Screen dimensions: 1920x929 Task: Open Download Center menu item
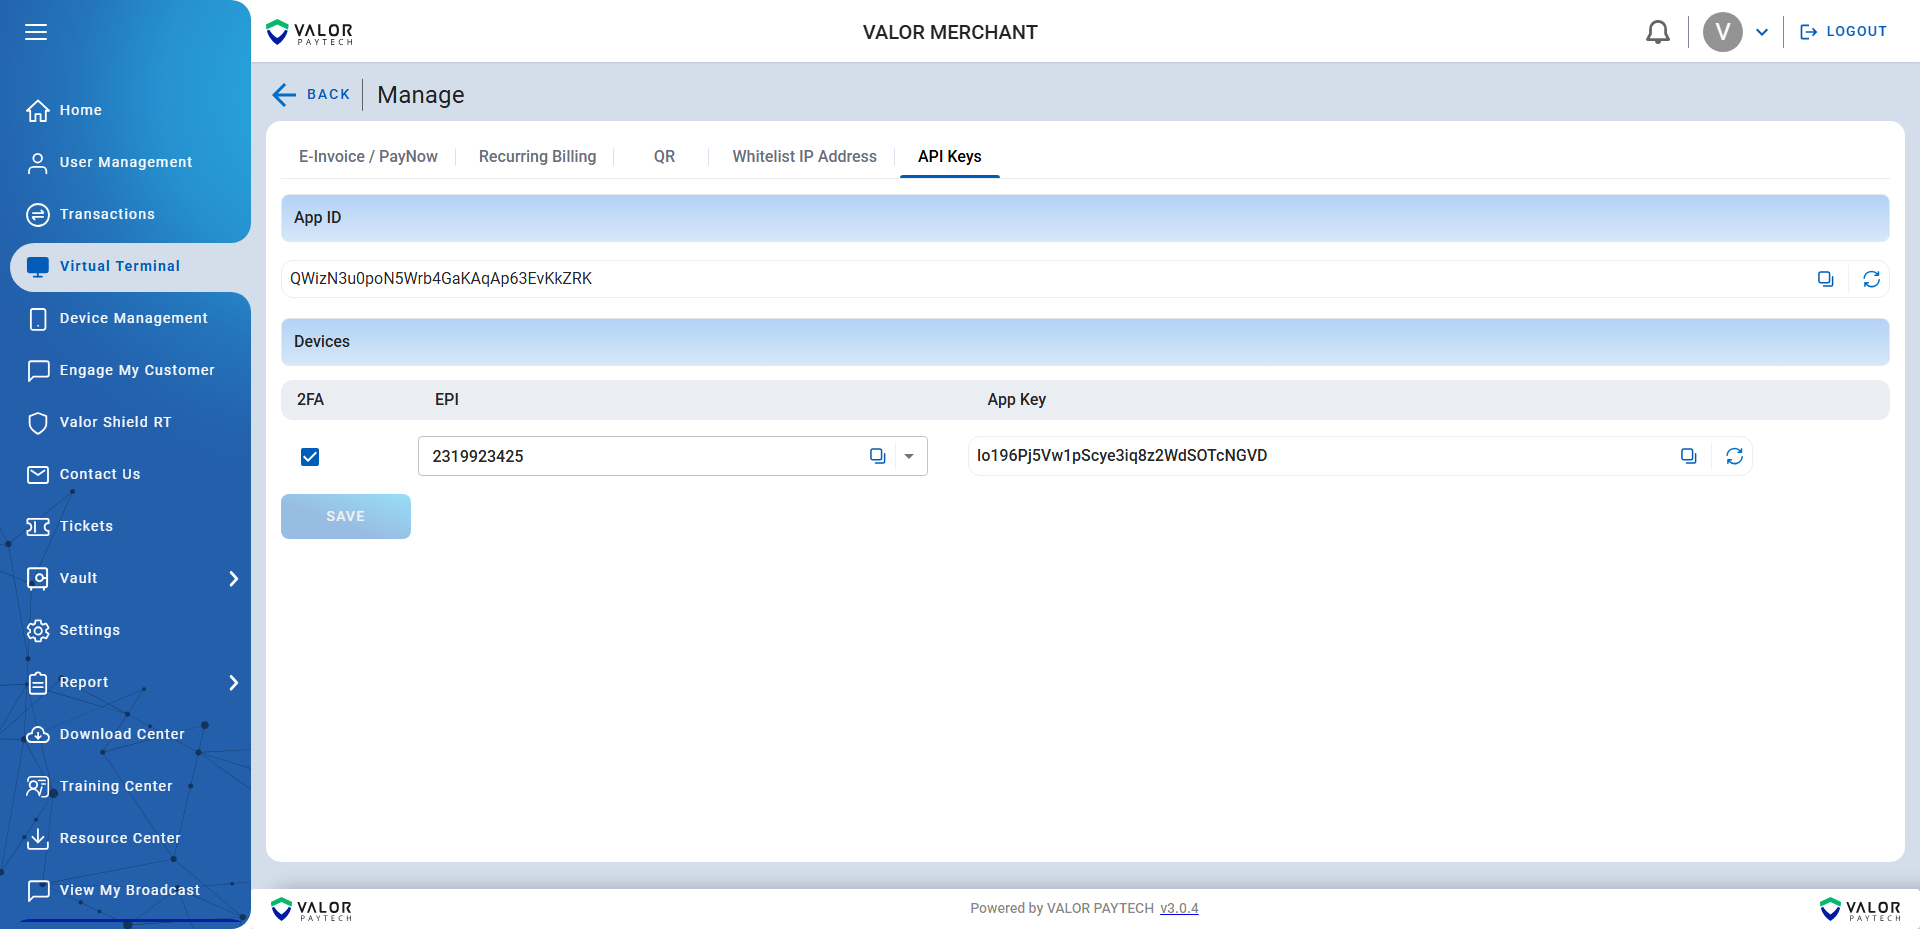click(122, 734)
